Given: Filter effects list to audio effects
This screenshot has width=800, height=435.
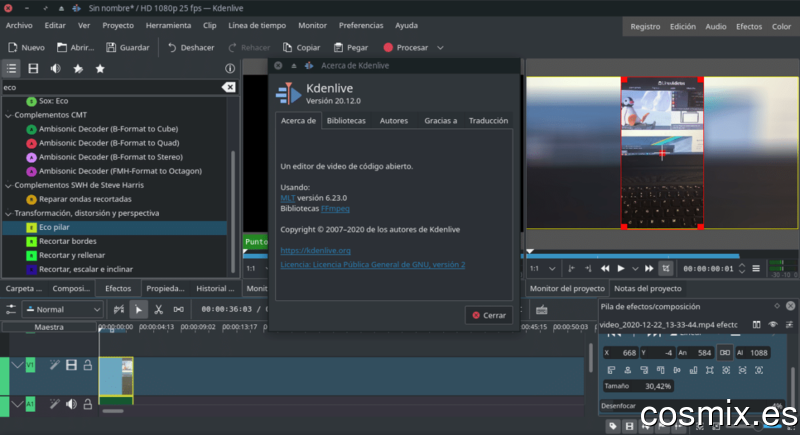Looking at the screenshot, I should click(55, 68).
